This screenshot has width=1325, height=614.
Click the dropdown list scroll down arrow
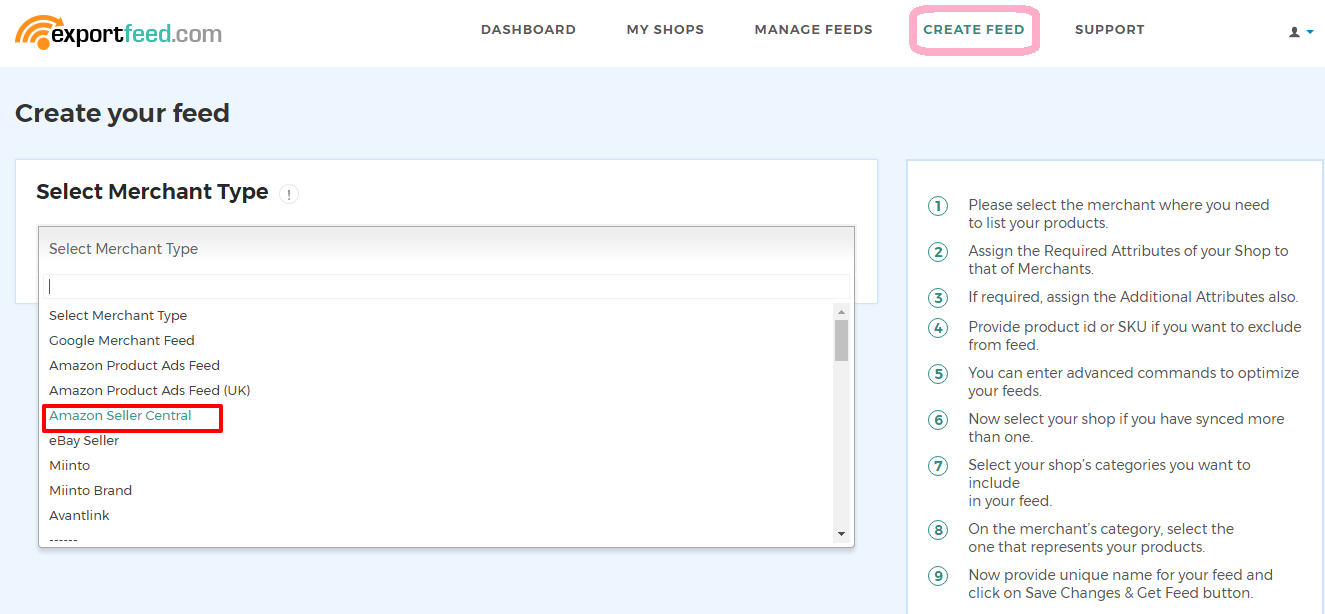[x=842, y=534]
